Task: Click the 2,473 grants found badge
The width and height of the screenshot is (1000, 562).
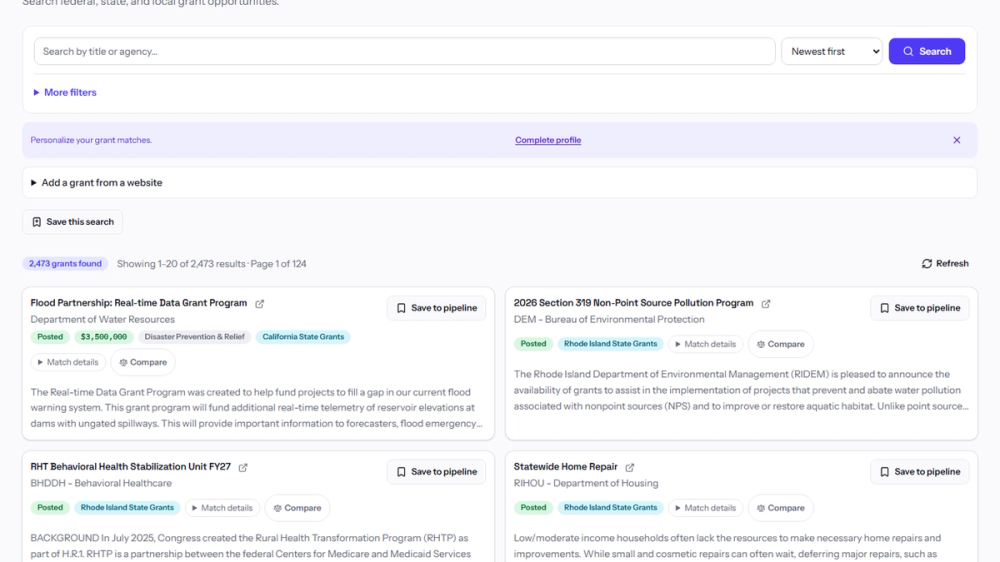Action: (65, 264)
